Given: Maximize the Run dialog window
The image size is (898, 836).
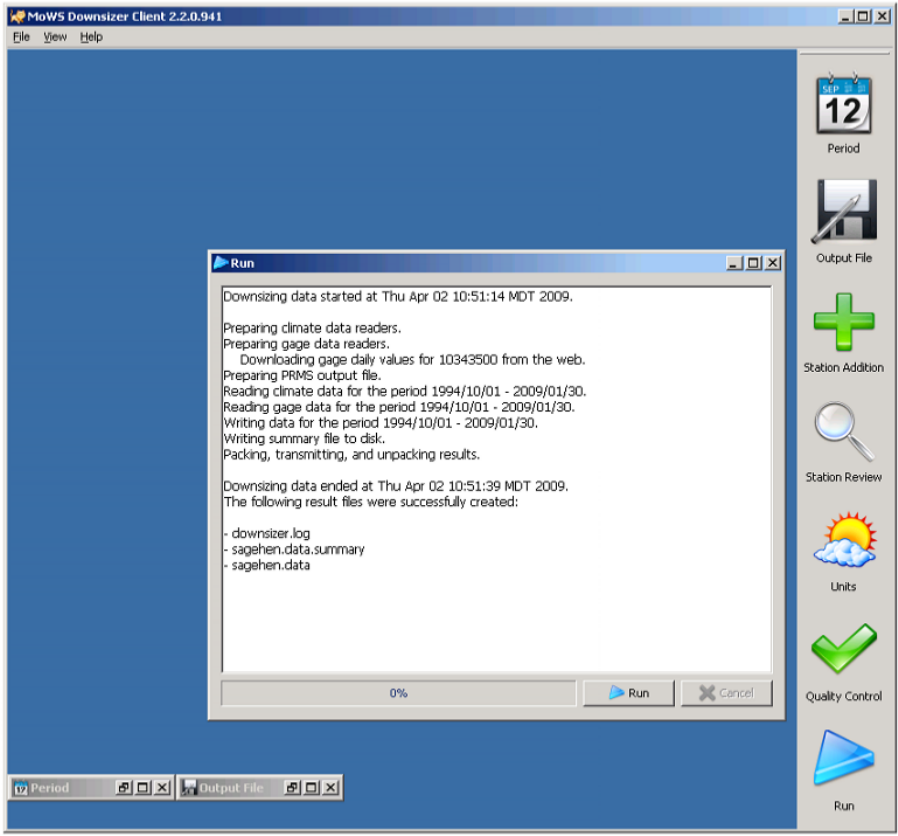Looking at the screenshot, I should tap(754, 263).
